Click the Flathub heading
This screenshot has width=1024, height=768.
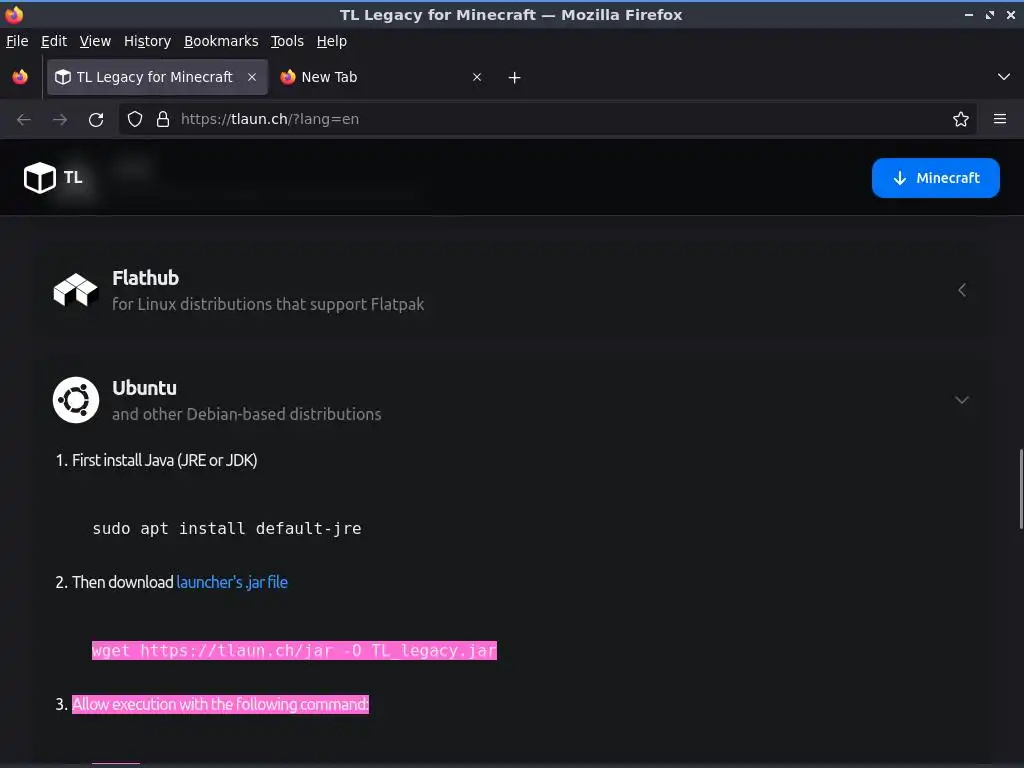point(146,278)
